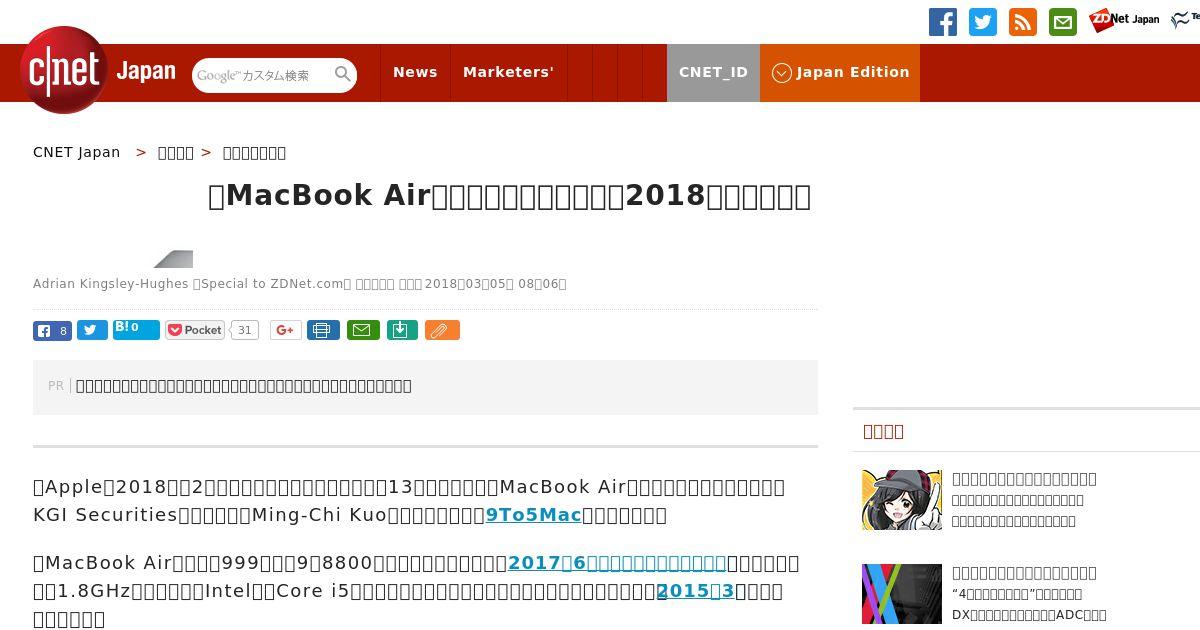
Task: Open the colorful X sidebar thumbnail
Action: pyautogui.click(x=902, y=594)
